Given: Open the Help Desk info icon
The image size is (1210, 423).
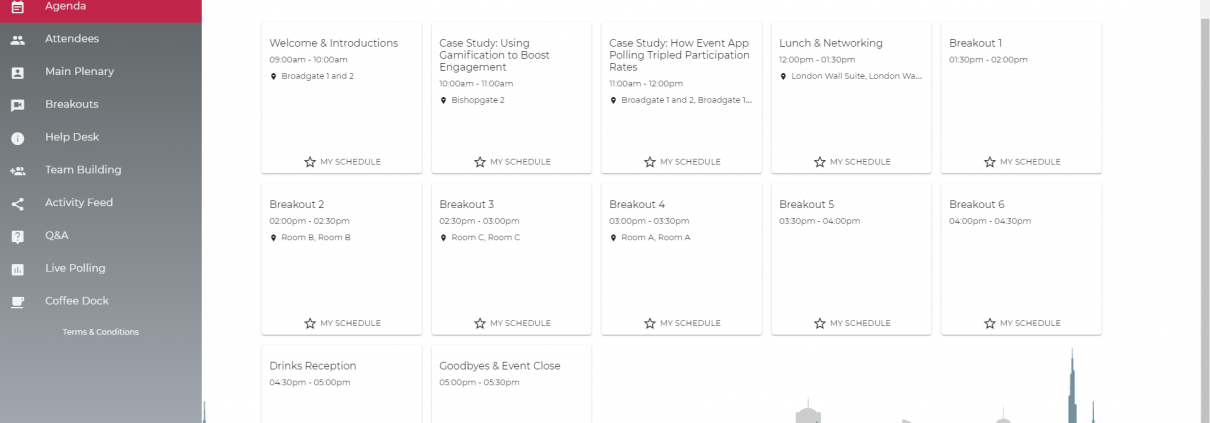Looking at the screenshot, I should 17,138.
